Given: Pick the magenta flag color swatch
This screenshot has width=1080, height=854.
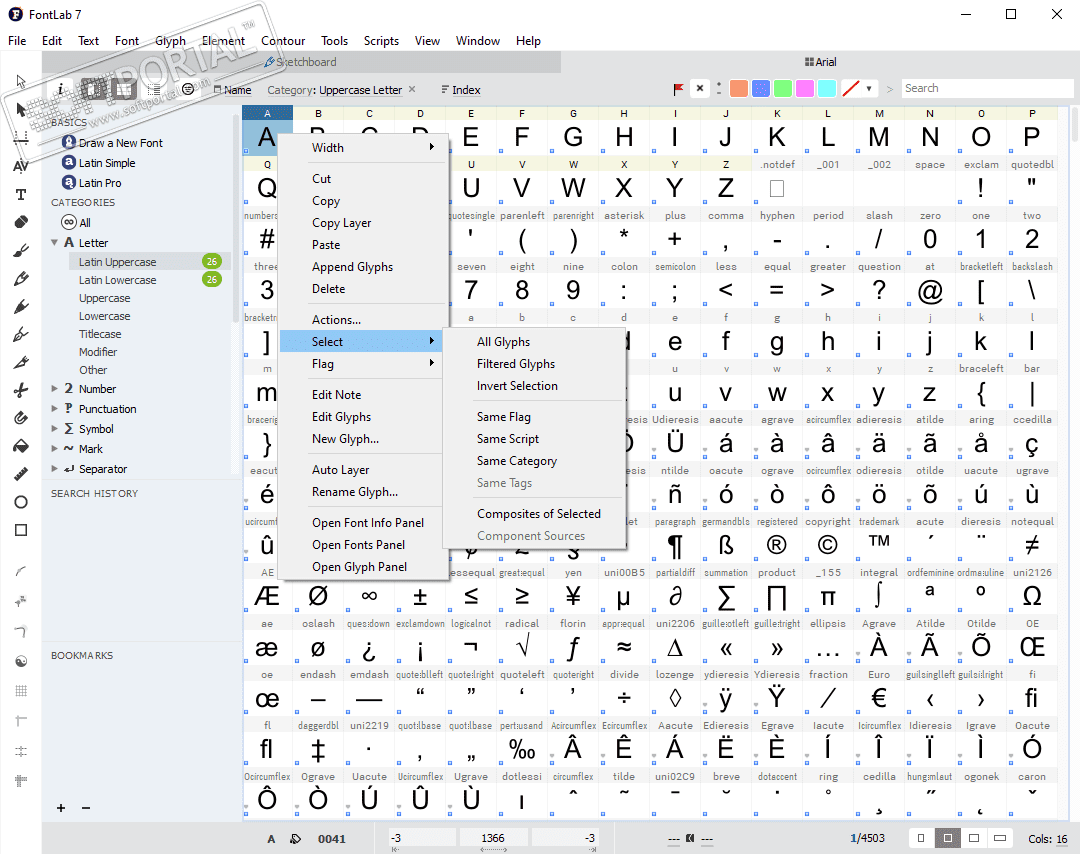Looking at the screenshot, I should pyautogui.click(x=805, y=88).
